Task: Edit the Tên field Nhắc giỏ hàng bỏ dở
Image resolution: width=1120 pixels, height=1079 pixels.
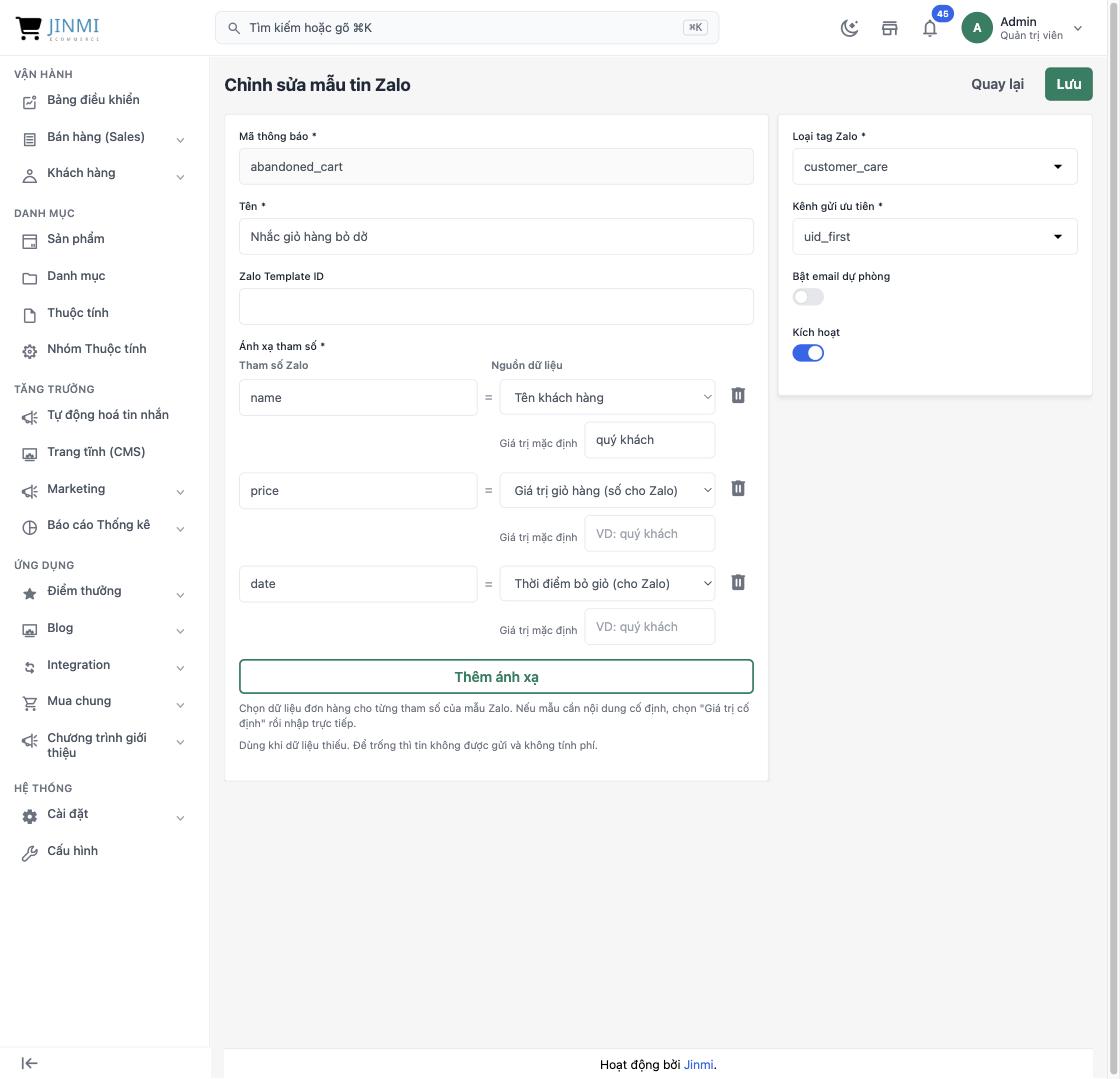Action: (x=496, y=236)
